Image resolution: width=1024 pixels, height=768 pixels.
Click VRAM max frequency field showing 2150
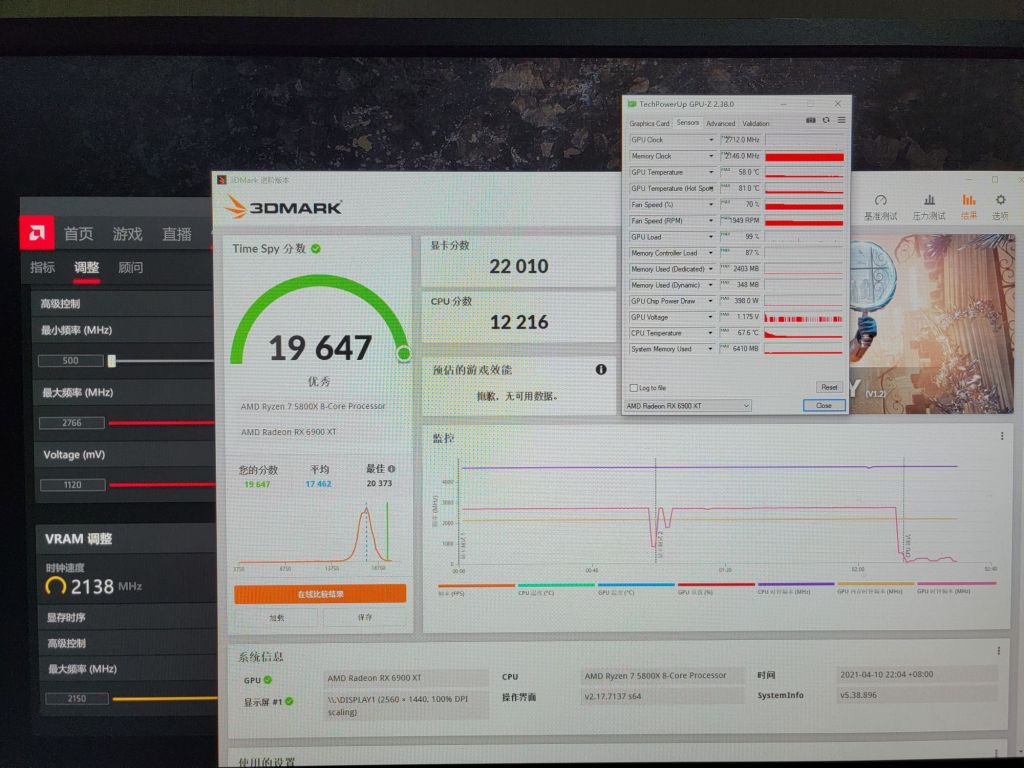[x=76, y=698]
